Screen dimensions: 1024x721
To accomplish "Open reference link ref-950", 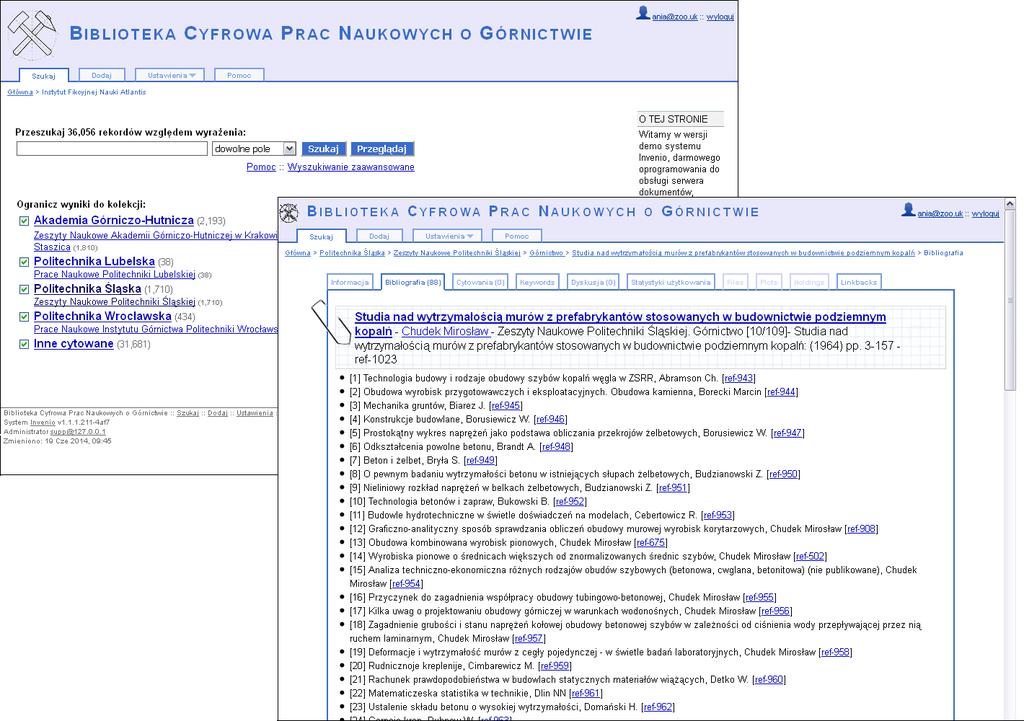I will point(783,474).
